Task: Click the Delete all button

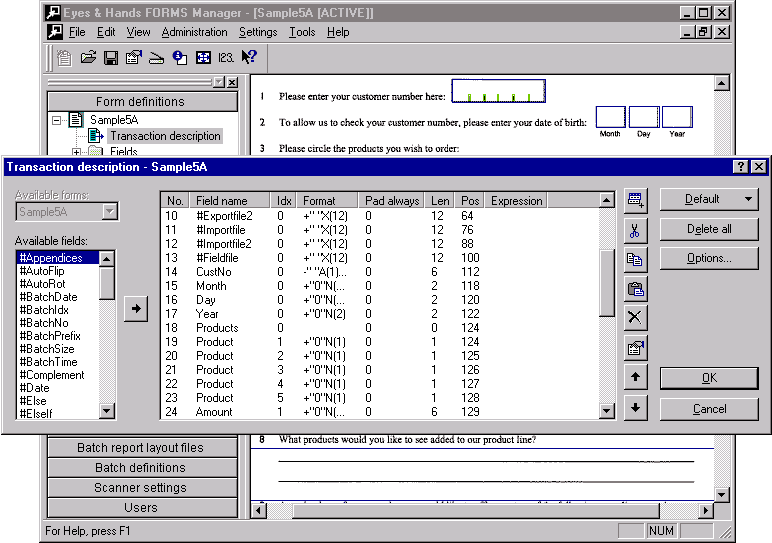Action: click(708, 229)
